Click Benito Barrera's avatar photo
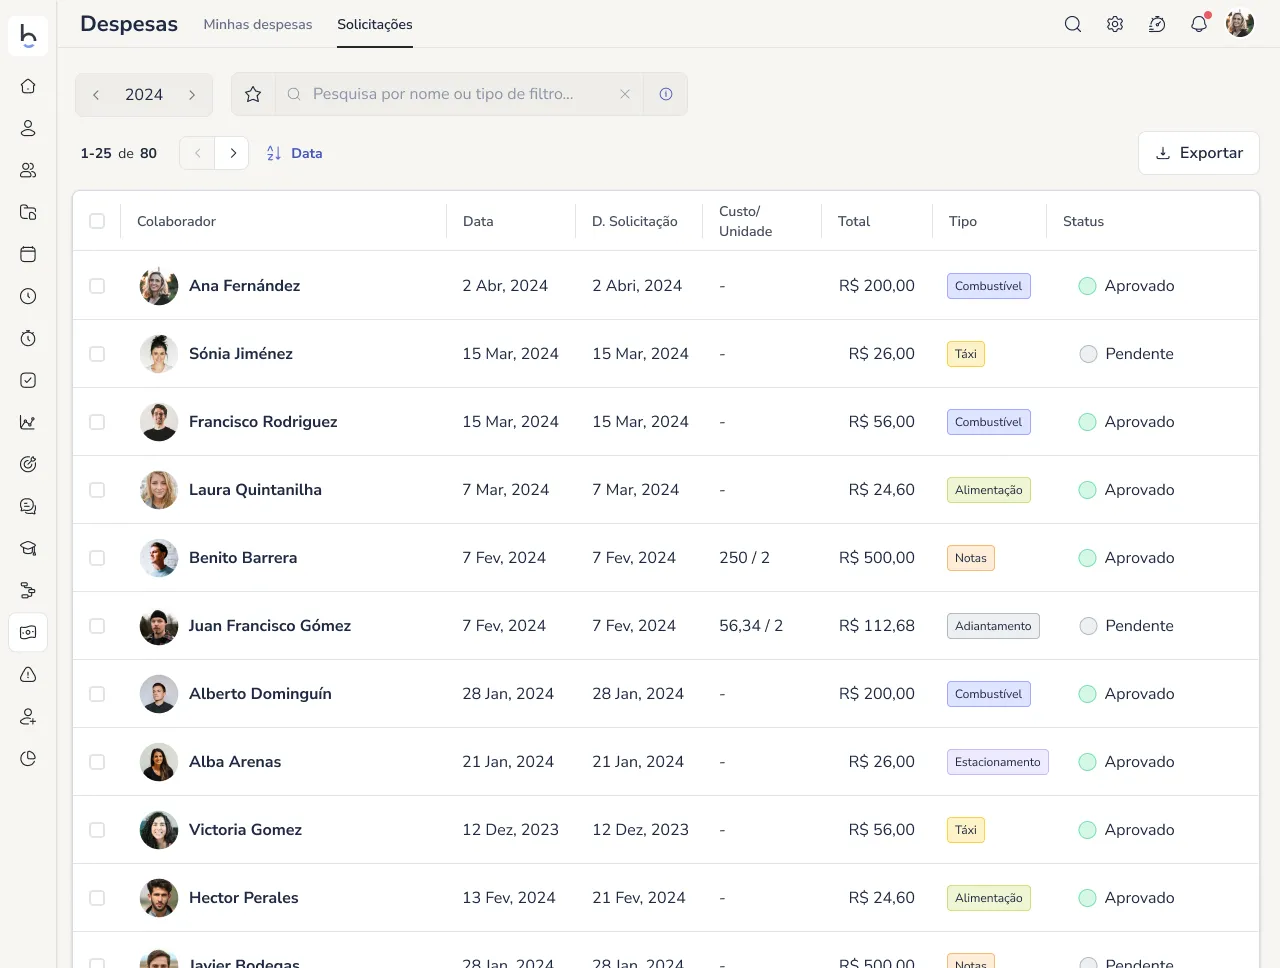Screen dimensions: 1280x968 click(x=159, y=558)
